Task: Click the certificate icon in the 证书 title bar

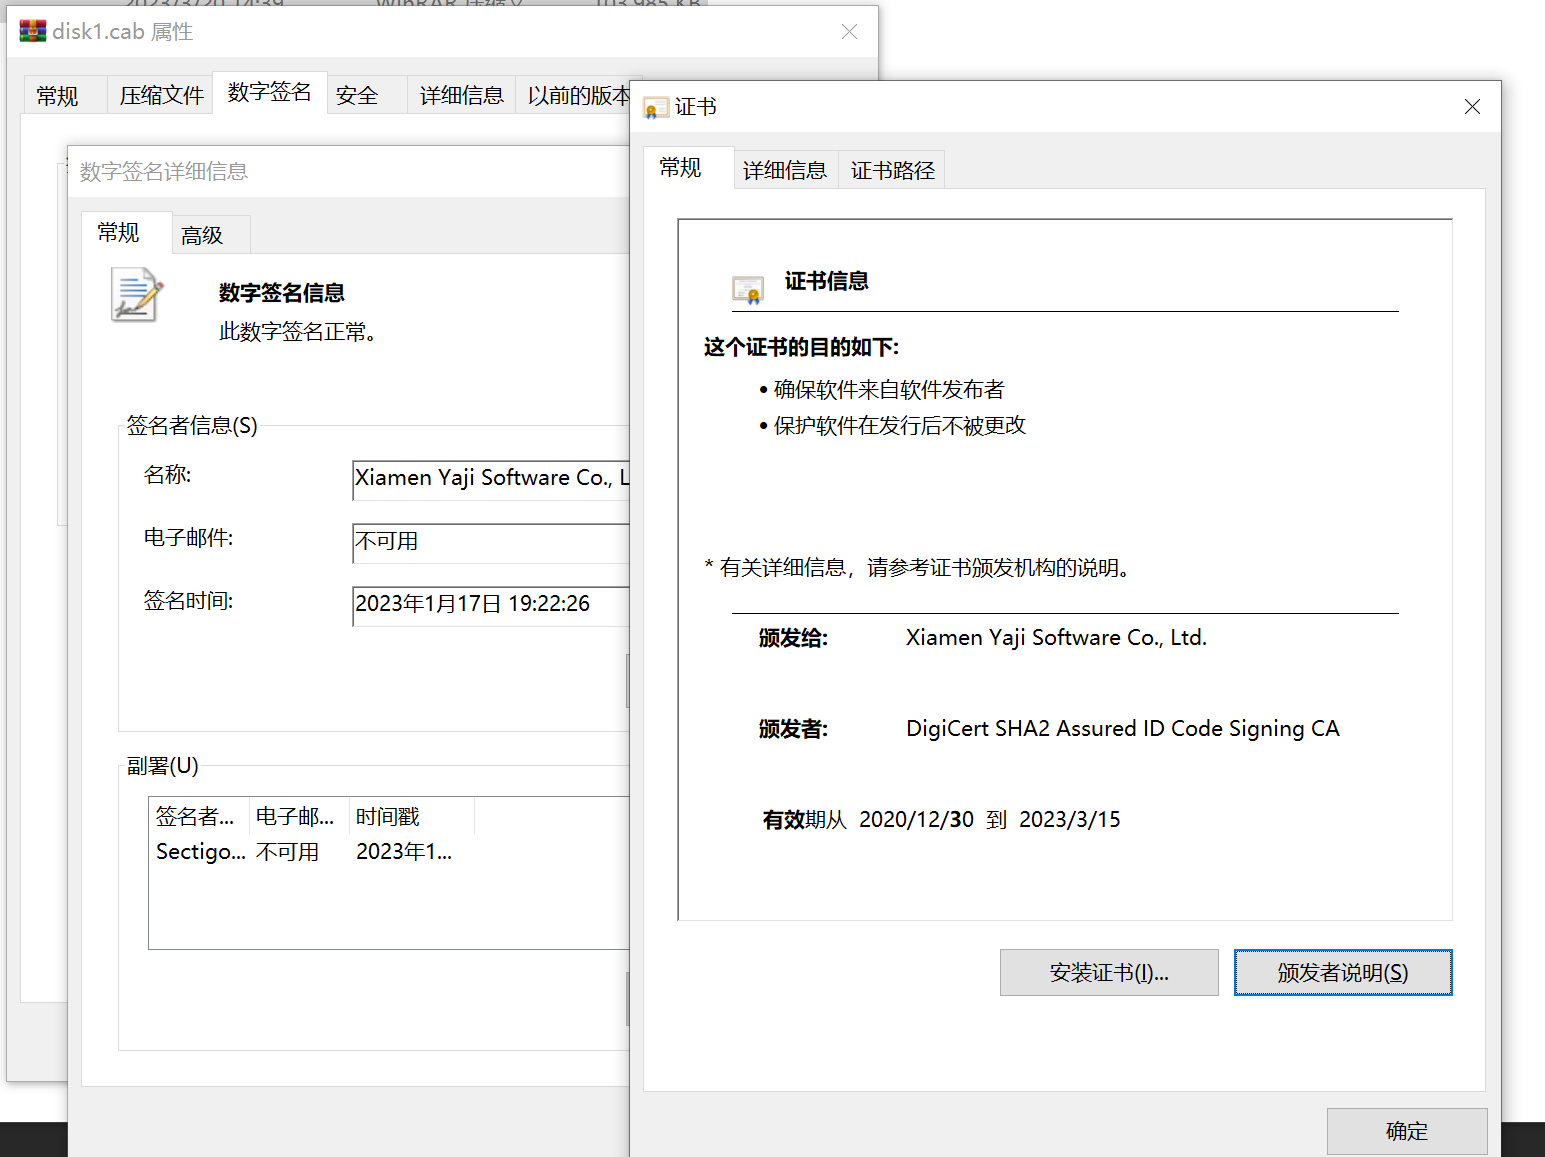Action: pos(656,108)
